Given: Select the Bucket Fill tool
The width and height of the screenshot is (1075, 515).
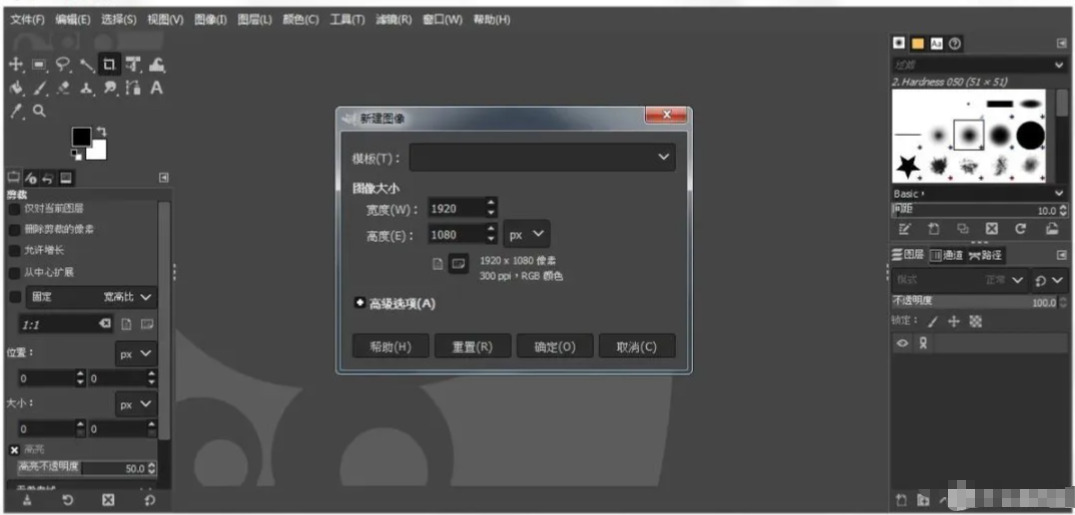Looking at the screenshot, I should [16, 88].
